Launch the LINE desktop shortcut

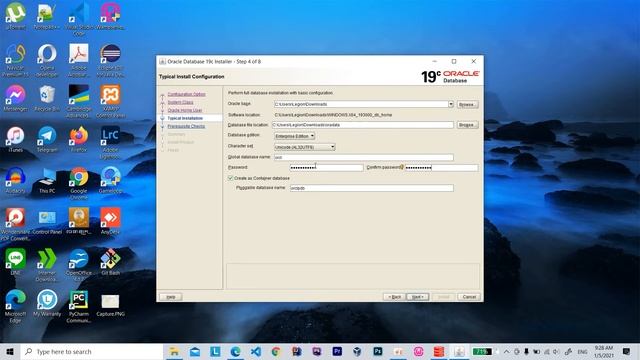pyautogui.click(x=16, y=262)
